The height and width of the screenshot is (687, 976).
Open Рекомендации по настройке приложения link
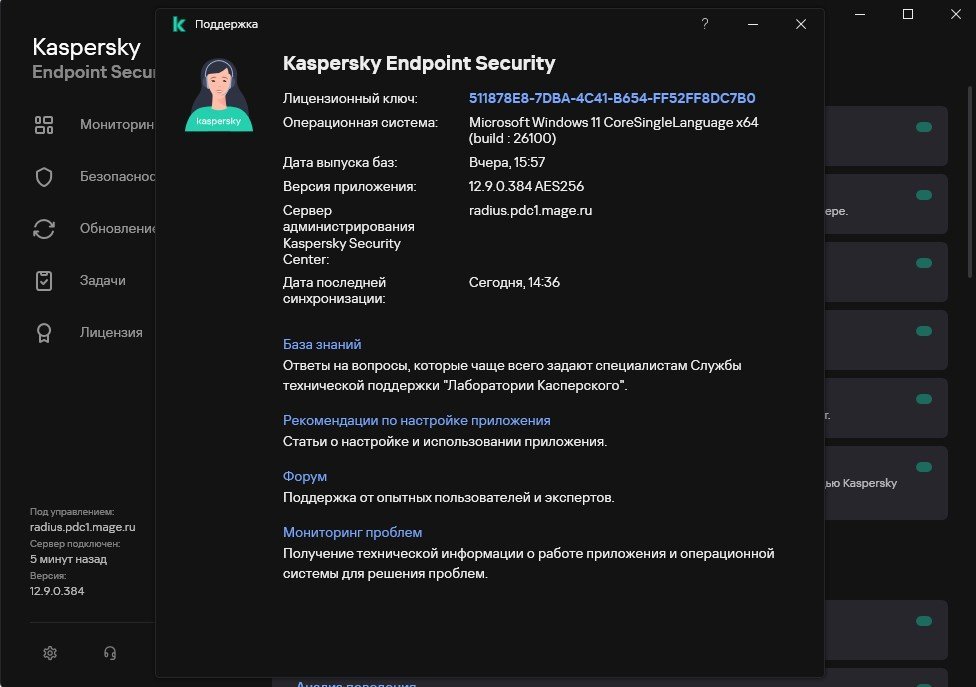click(x=416, y=420)
